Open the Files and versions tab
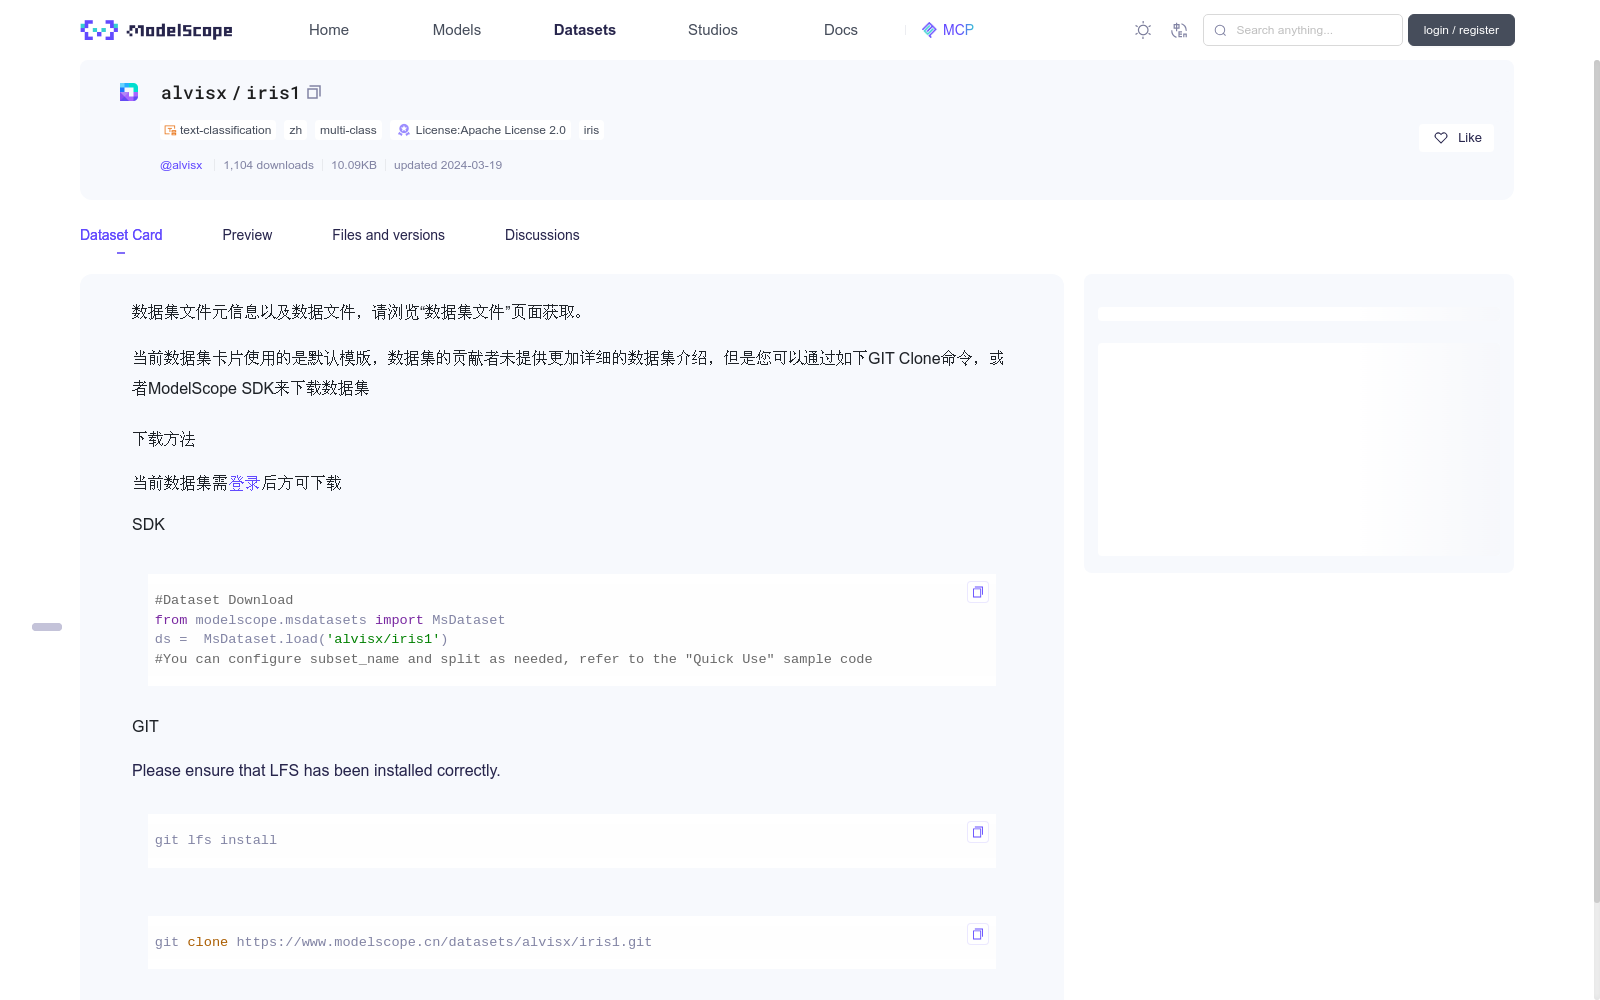 [388, 235]
